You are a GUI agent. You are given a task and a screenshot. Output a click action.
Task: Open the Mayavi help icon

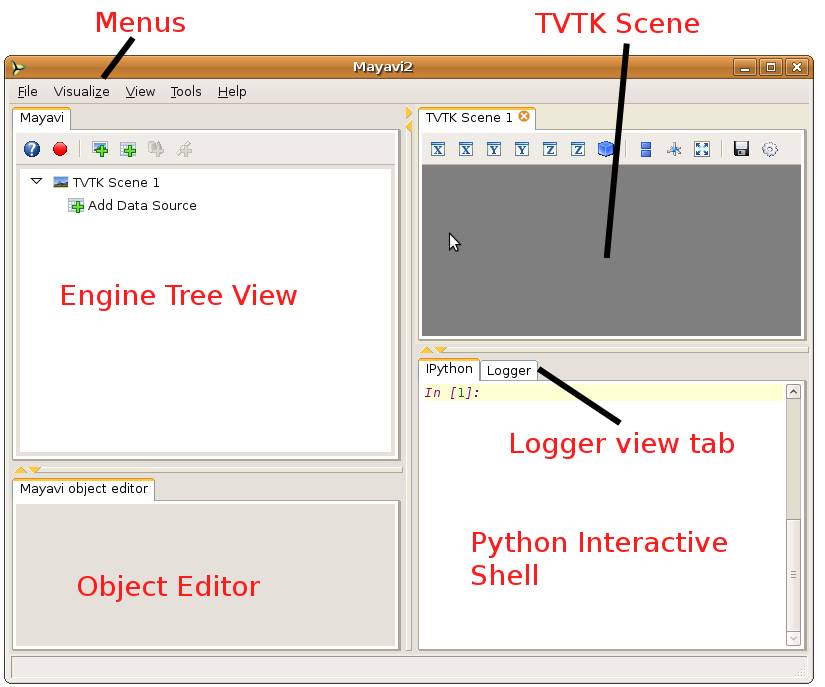(32, 149)
